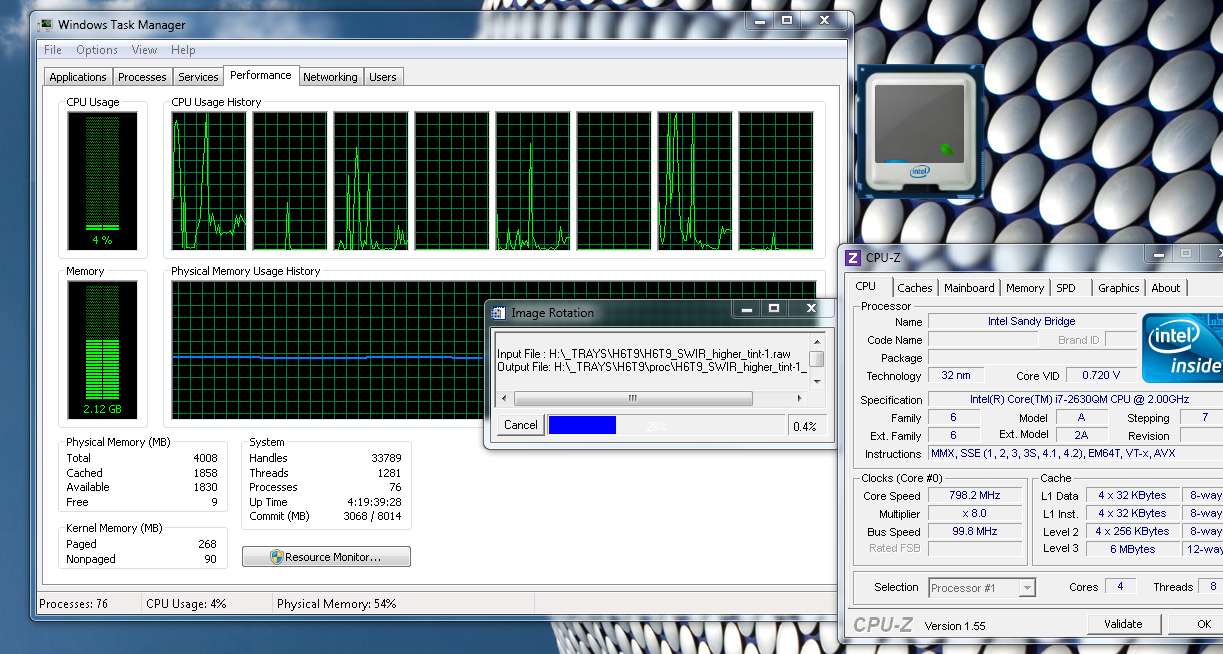This screenshot has width=1223, height=654.
Task: Open the CPU tab in CPU-Z
Action: point(866,286)
